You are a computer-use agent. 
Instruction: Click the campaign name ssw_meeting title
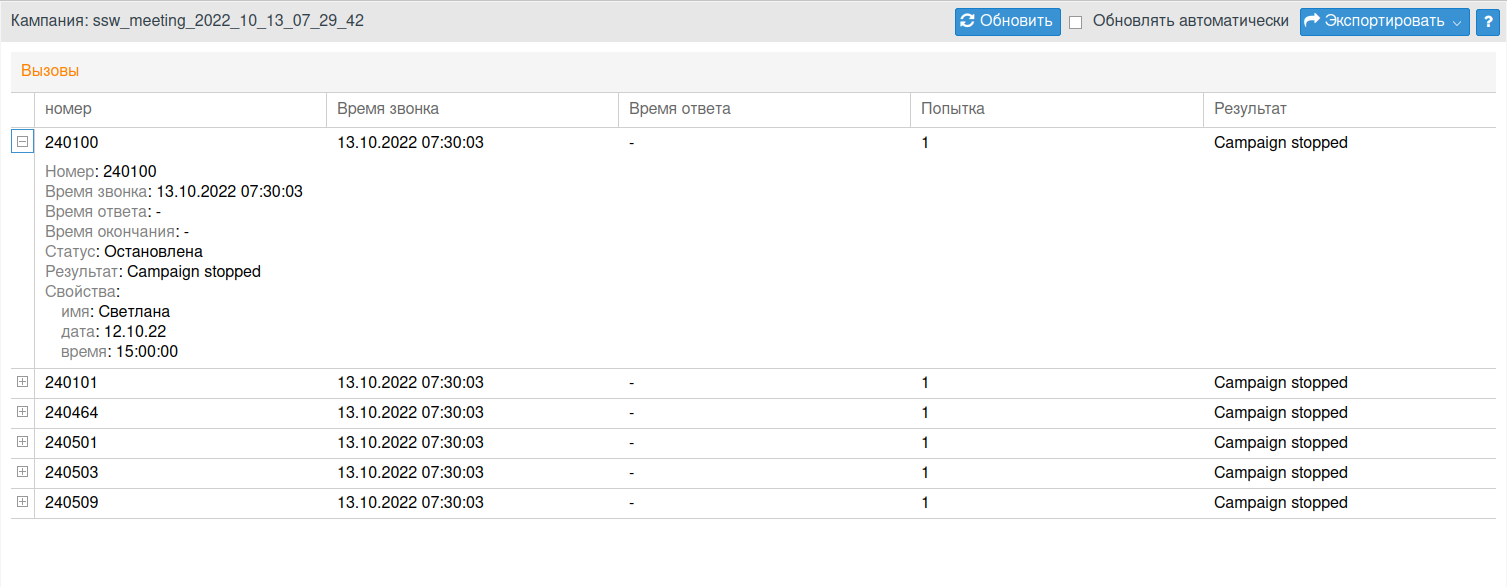[x=187, y=21]
